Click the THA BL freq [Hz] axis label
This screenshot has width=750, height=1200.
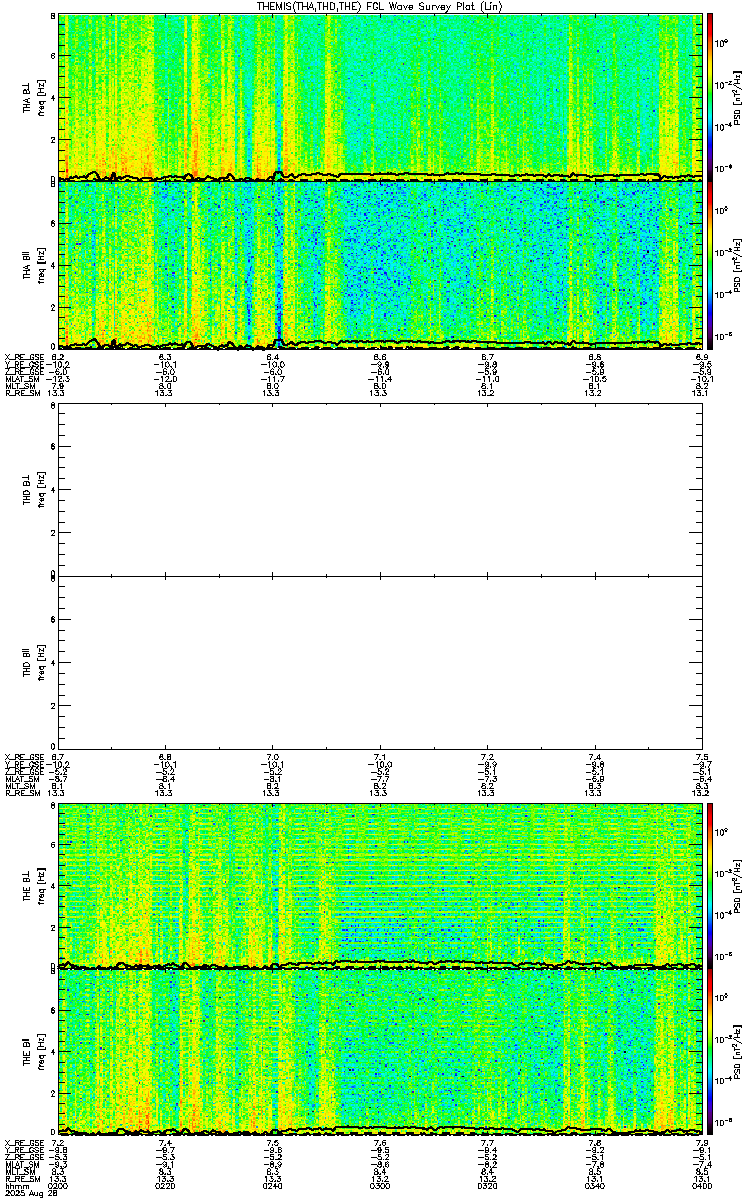click(42, 97)
